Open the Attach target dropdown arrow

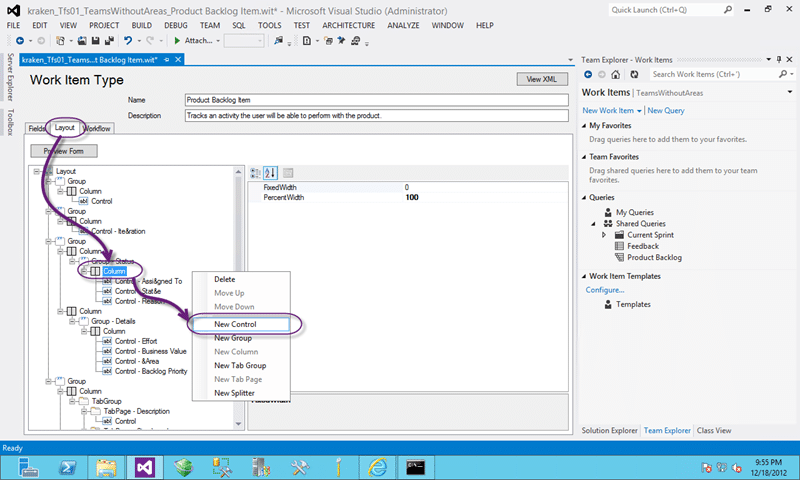pyautogui.click(x=218, y=41)
